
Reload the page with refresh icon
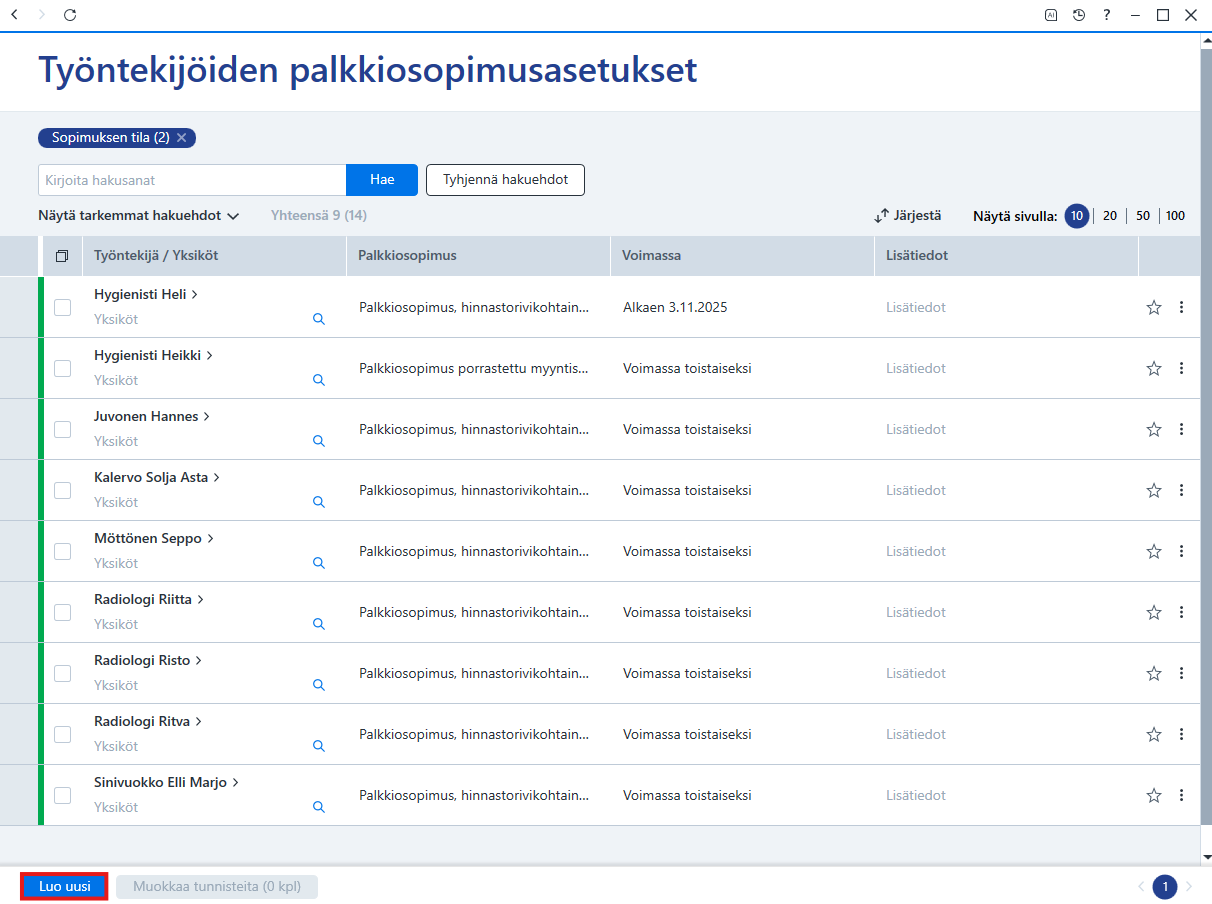[x=69, y=15]
